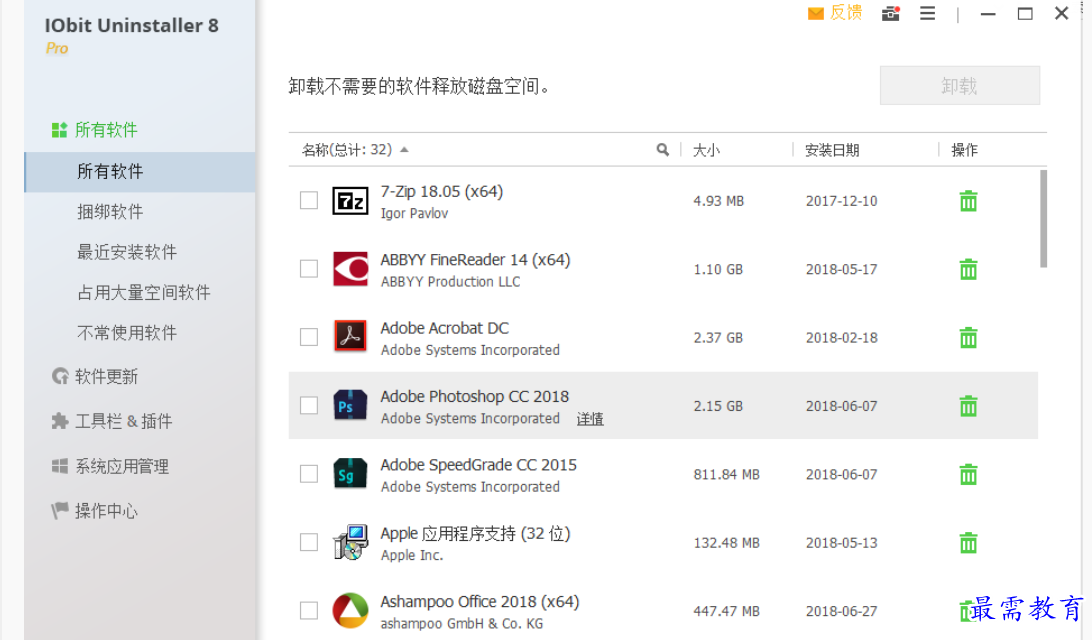The width and height of the screenshot is (1092, 640).
Task: Click the trash icon for ABBYY FineReader 14
Action: point(968,270)
